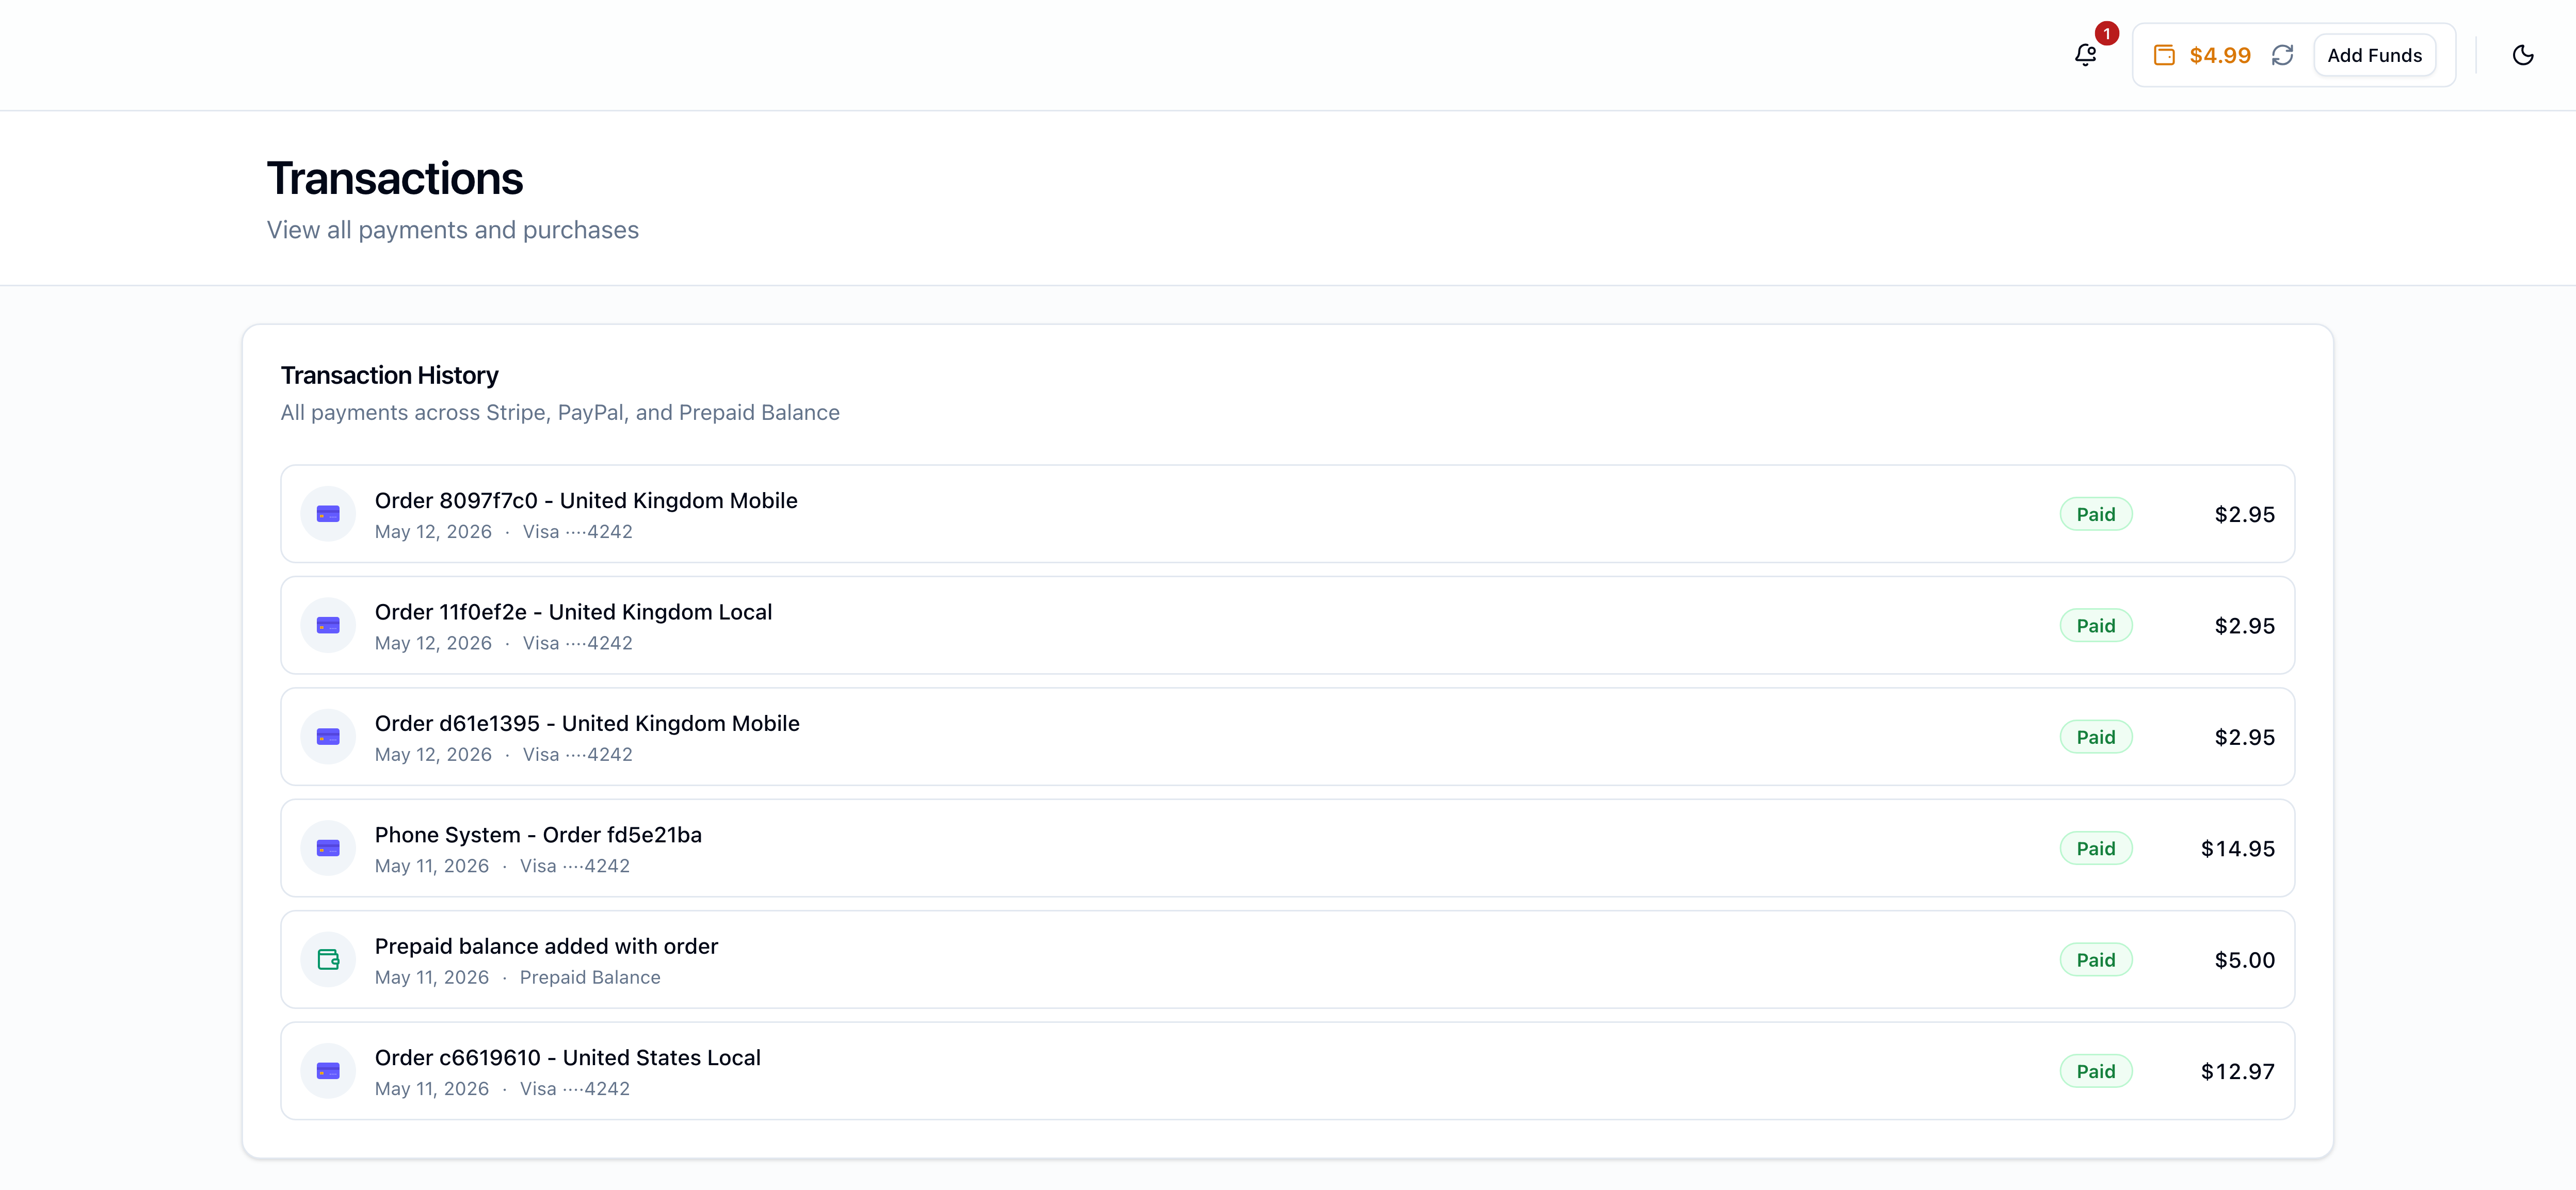This screenshot has width=2576, height=1190.
Task: Click Paid badge on Order d61e1395
Action: [2096, 737]
